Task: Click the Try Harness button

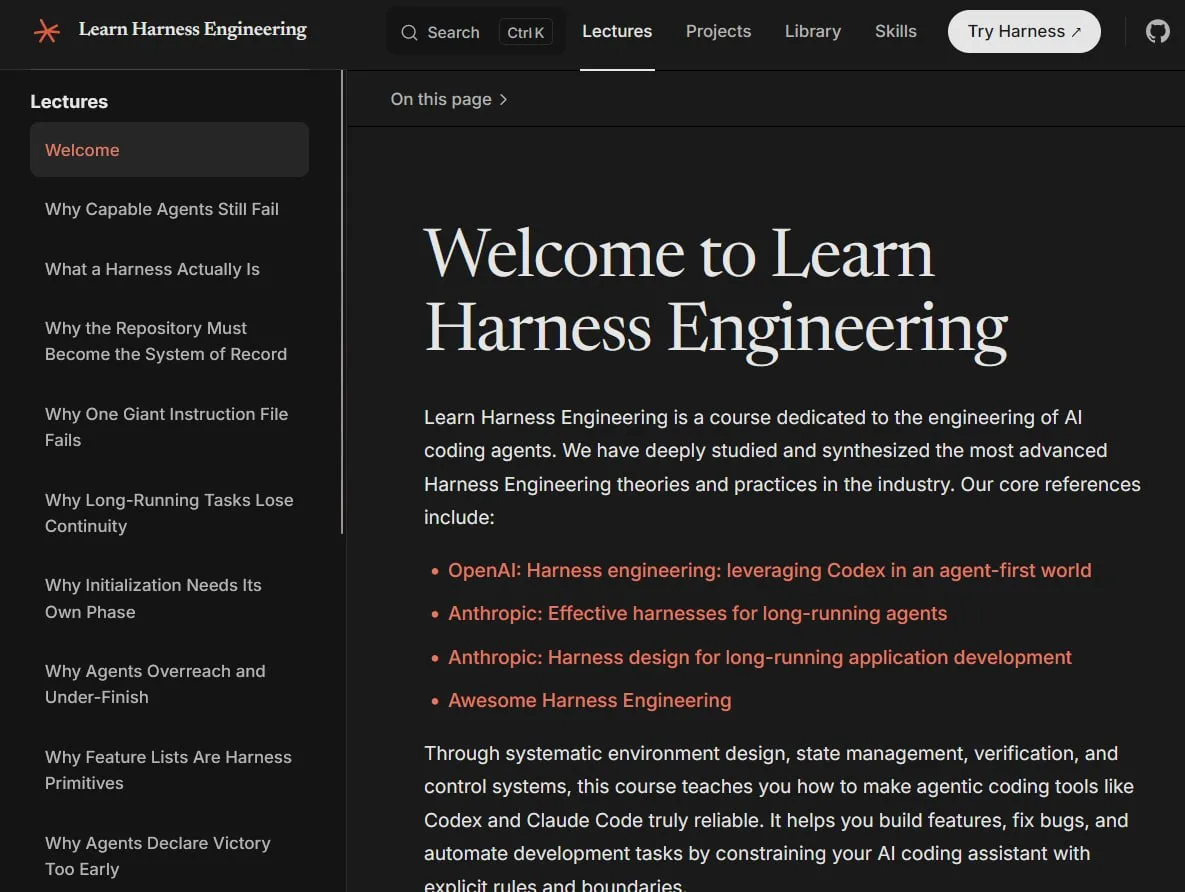Action: coord(1024,32)
